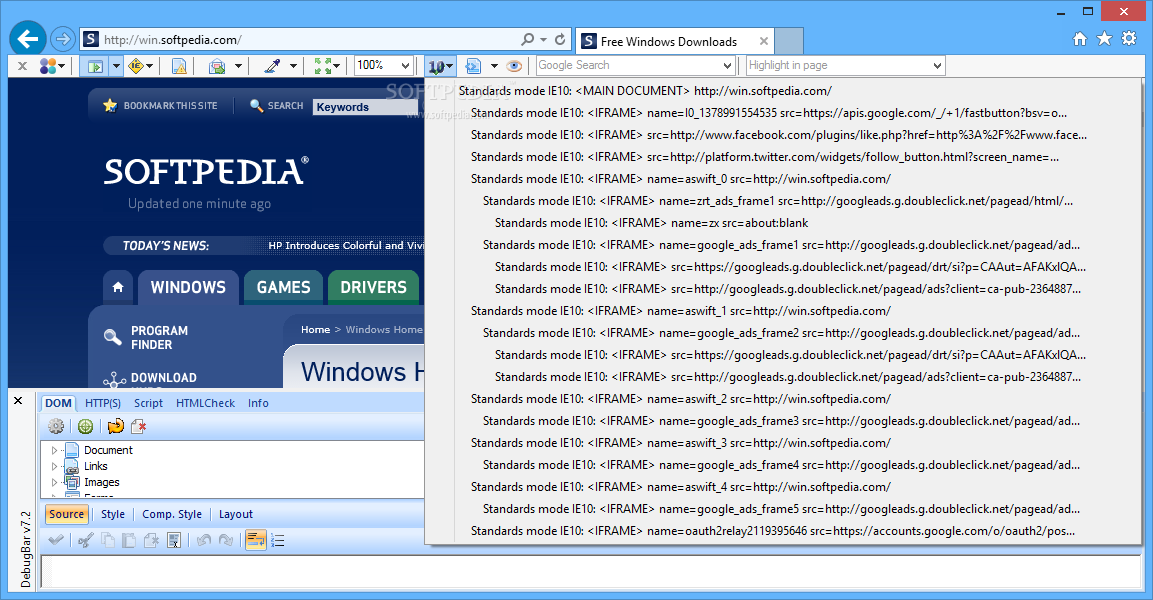Open the eyedropper dropdown arrow

pyautogui.click(x=293, y=66)
